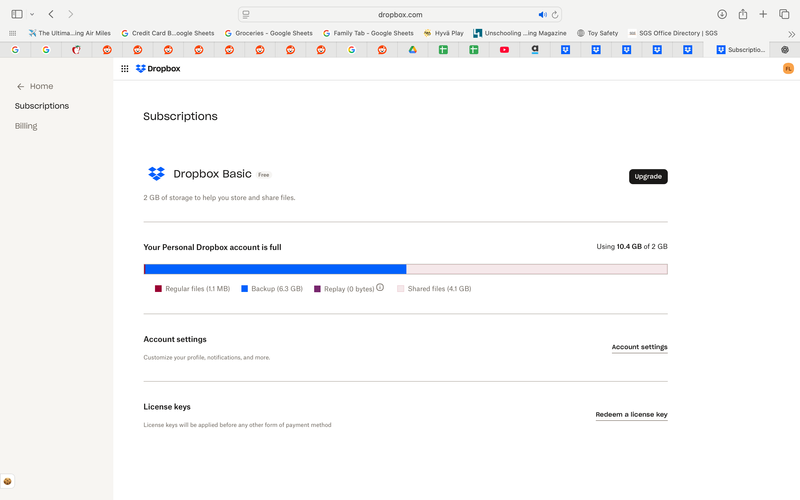Click the Free badge beside Dropbox Basic

click(264, 174)
